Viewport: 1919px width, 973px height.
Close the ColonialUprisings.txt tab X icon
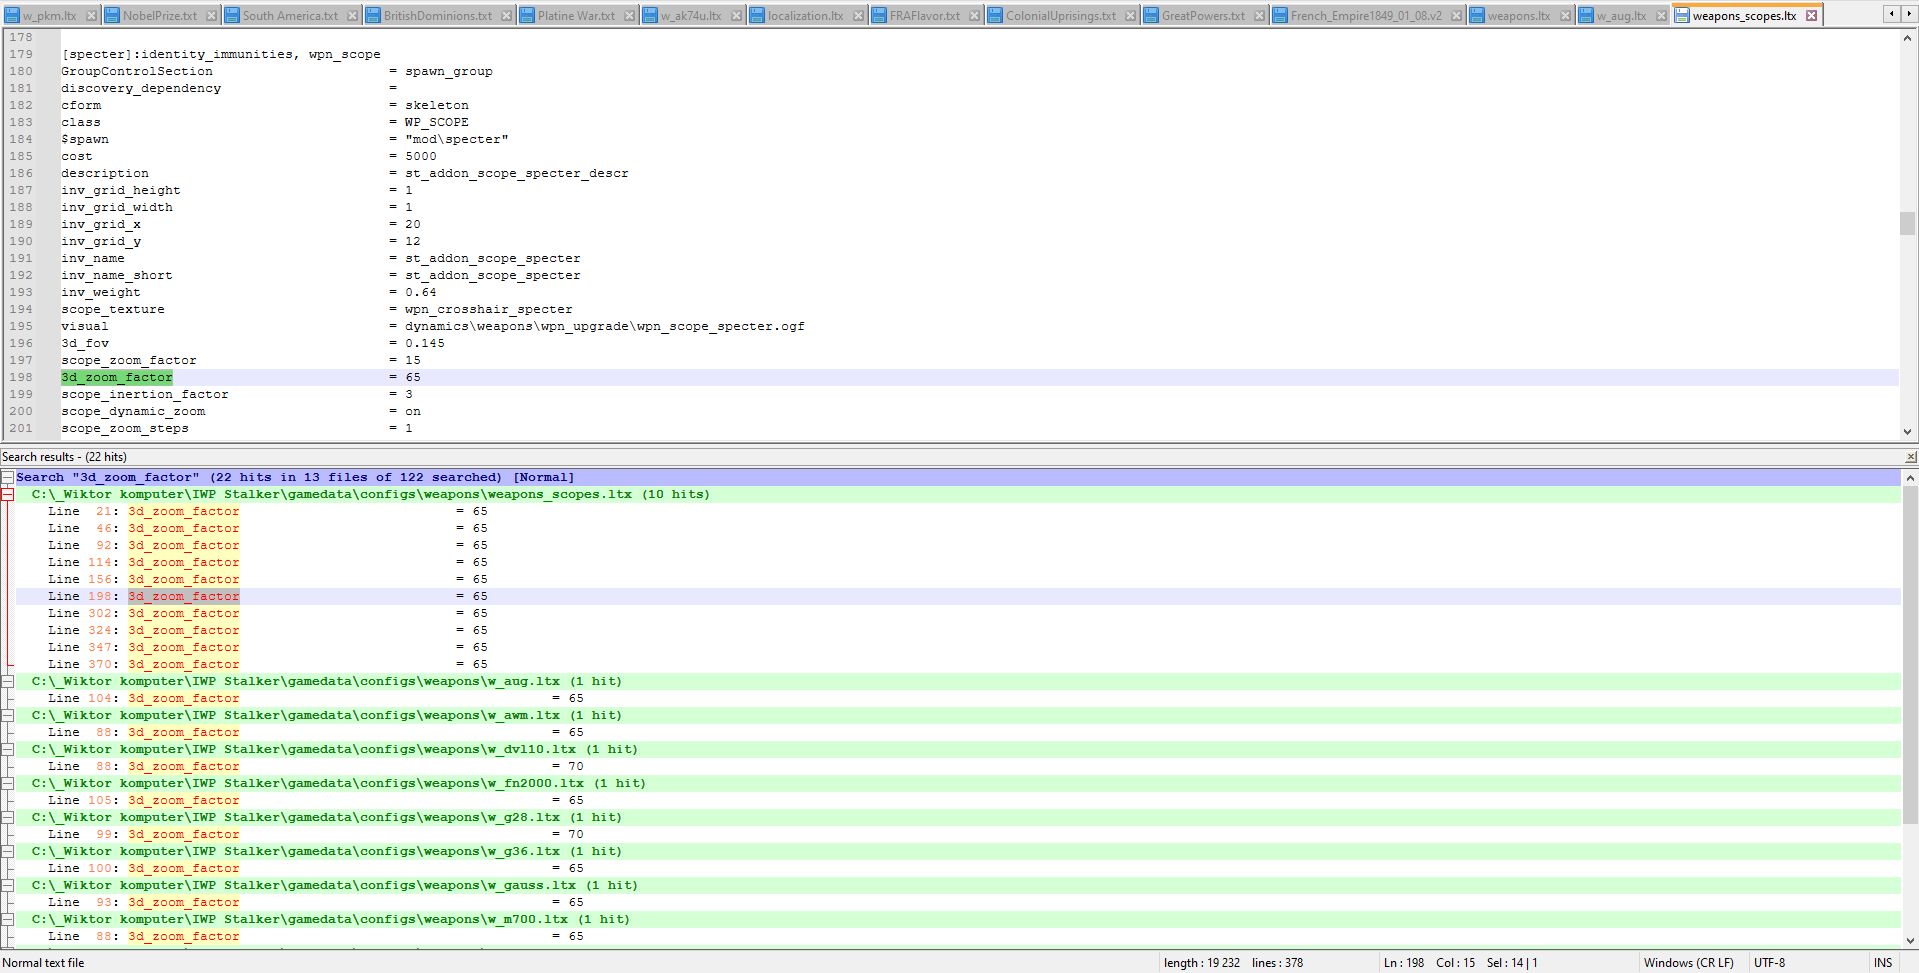[1131, 16]
